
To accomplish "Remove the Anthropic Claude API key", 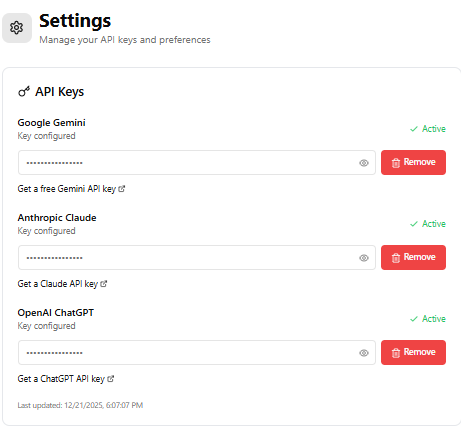I will click(x=413, y=257).
